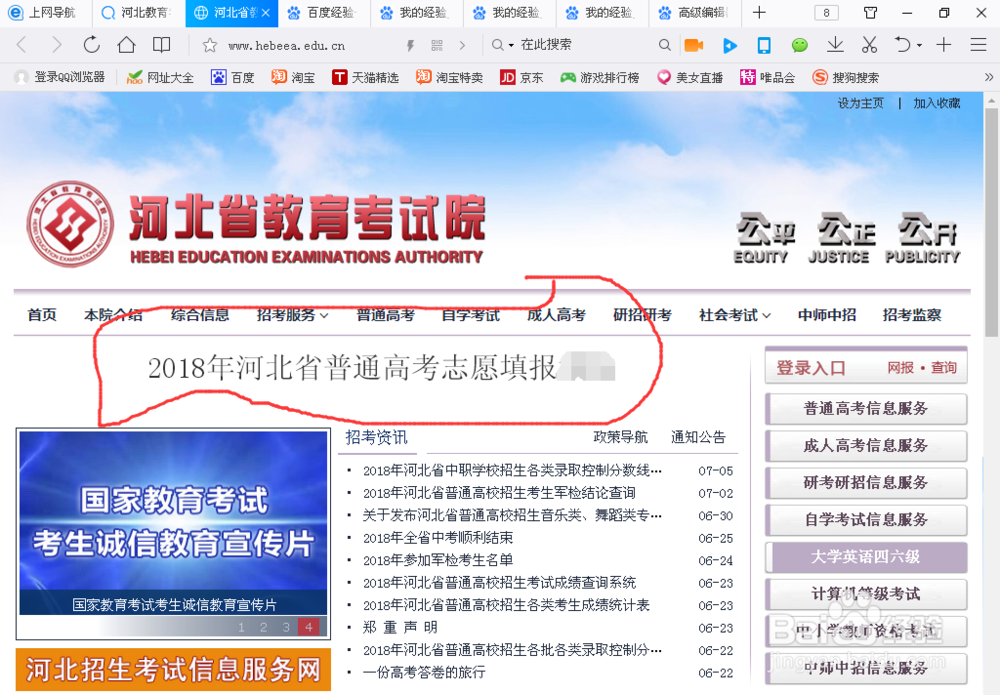This screenshot has height=695, width=1000.
Task: Click the mobile phone sync icon
Action: pyautogui.click(x=763, y=45)
